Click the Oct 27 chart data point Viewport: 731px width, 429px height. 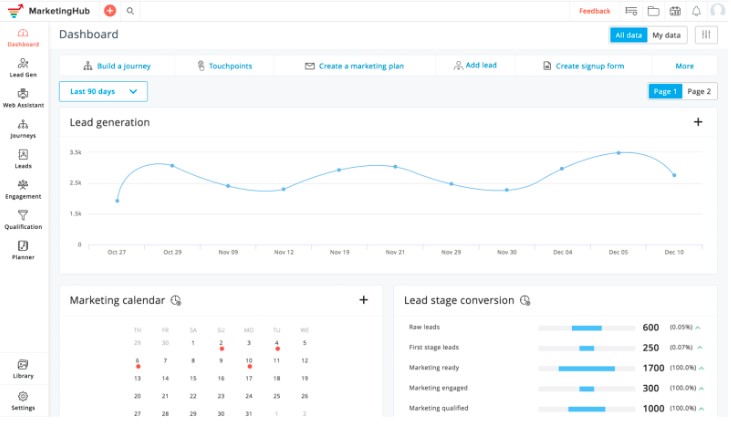[117, 201]
